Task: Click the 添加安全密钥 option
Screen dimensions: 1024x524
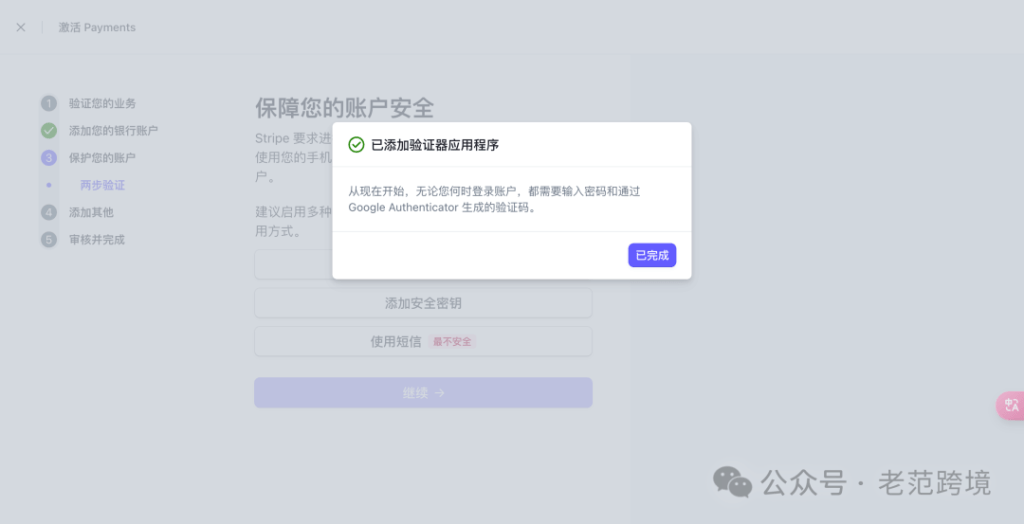Action: click(423, 303)
